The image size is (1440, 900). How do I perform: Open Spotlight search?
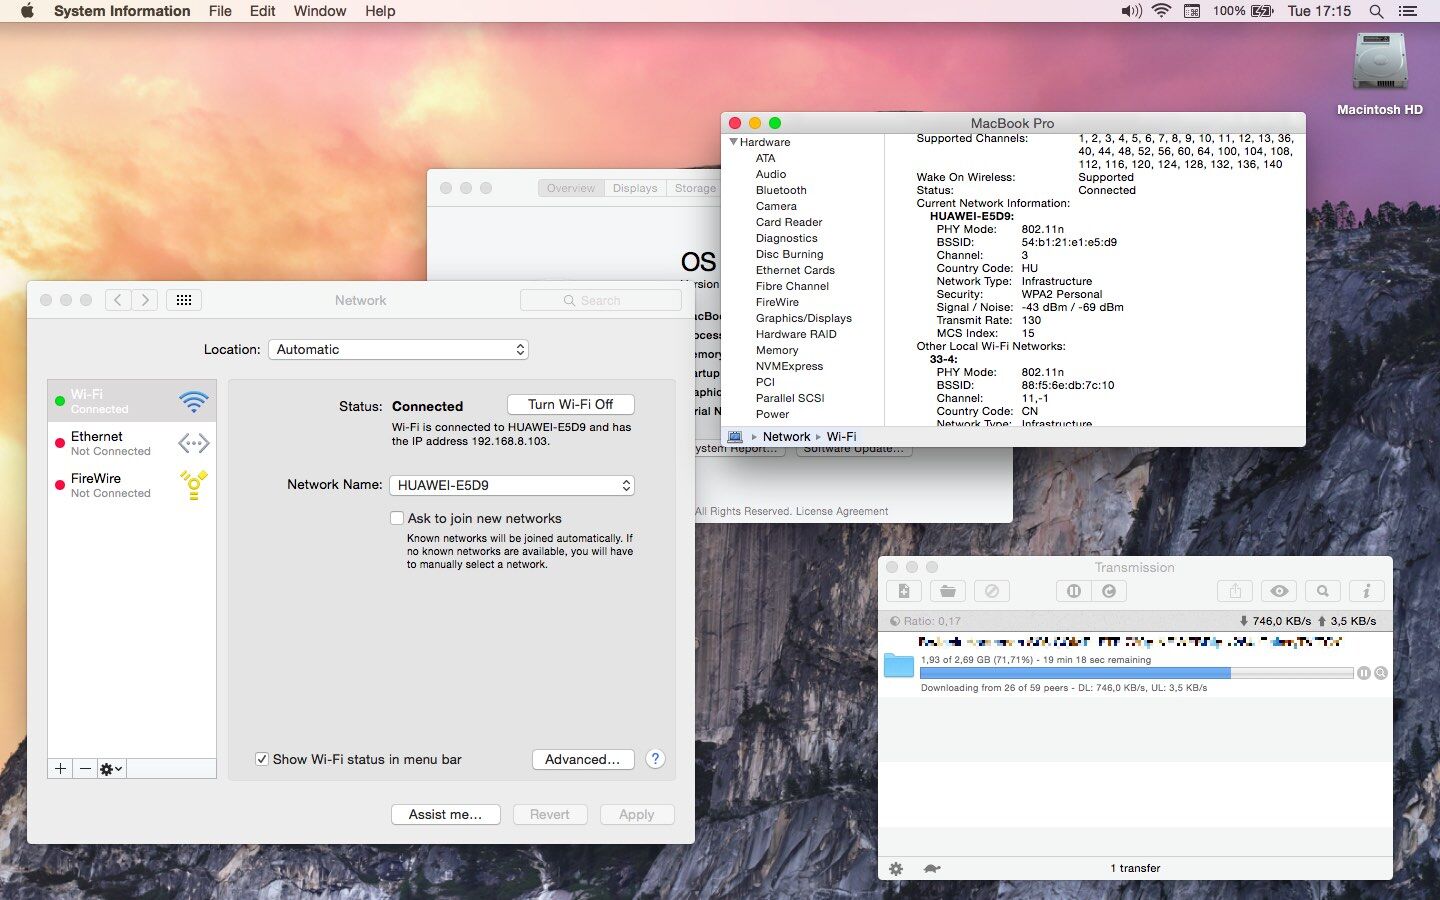[x=1376, y=11]
